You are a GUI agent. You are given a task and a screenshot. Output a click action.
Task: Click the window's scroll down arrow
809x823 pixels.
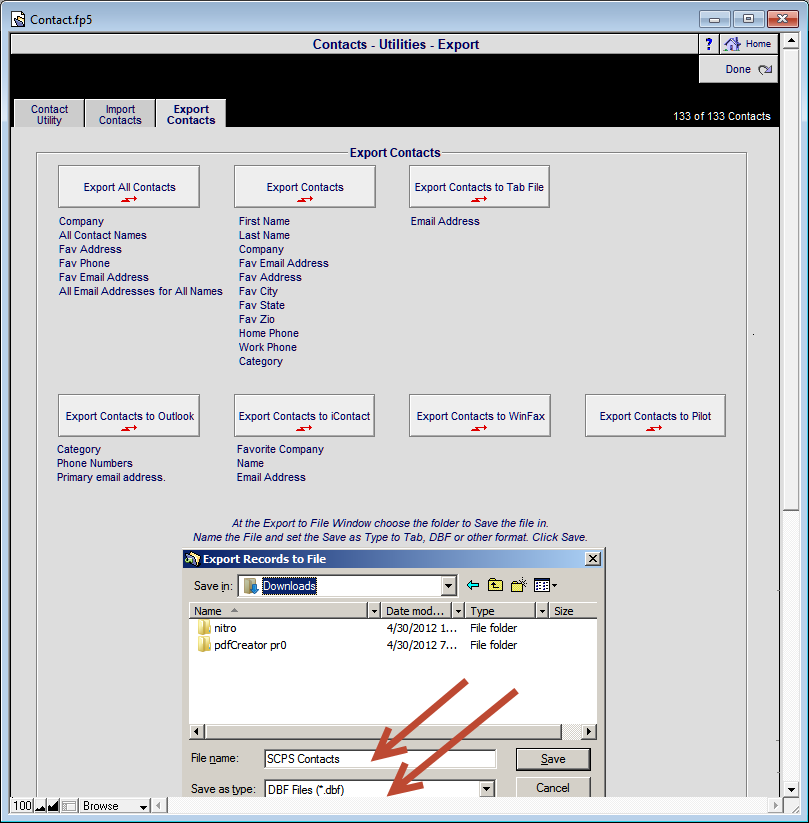[791, 789]
